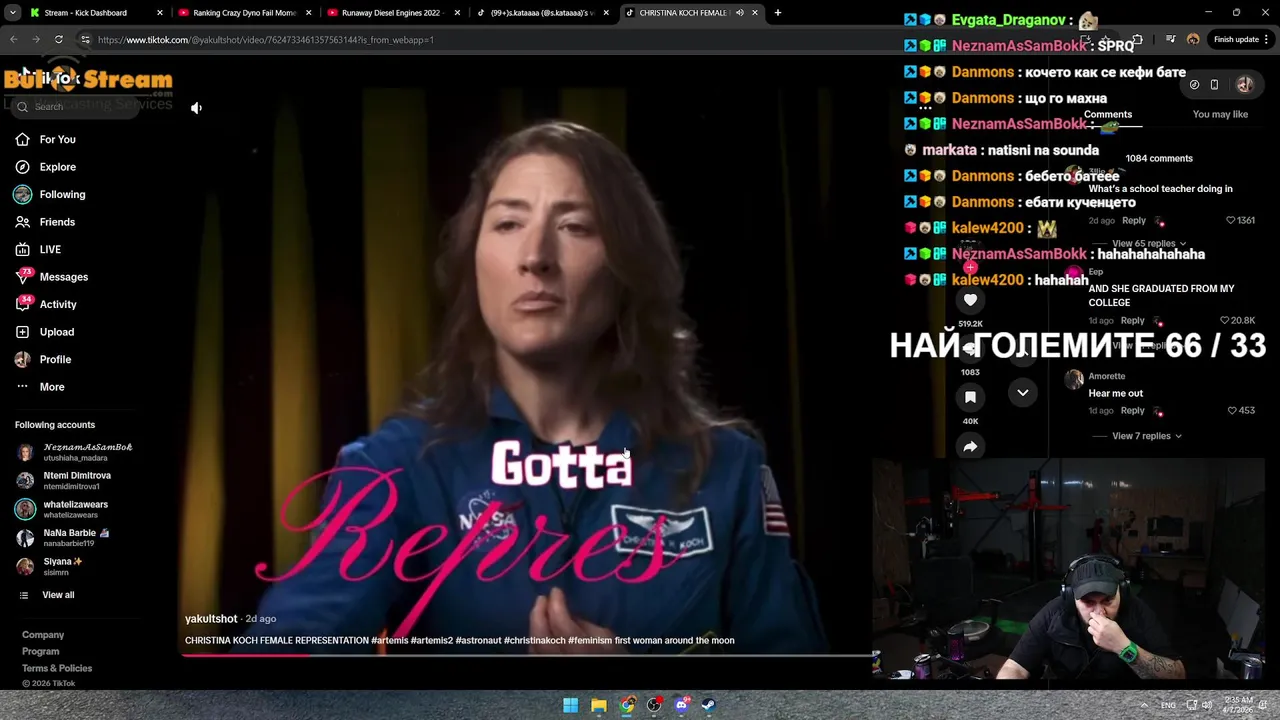1280x720 pixels.
Task: Open File Explorer from taskbar
Action: (x=598, y=705)
